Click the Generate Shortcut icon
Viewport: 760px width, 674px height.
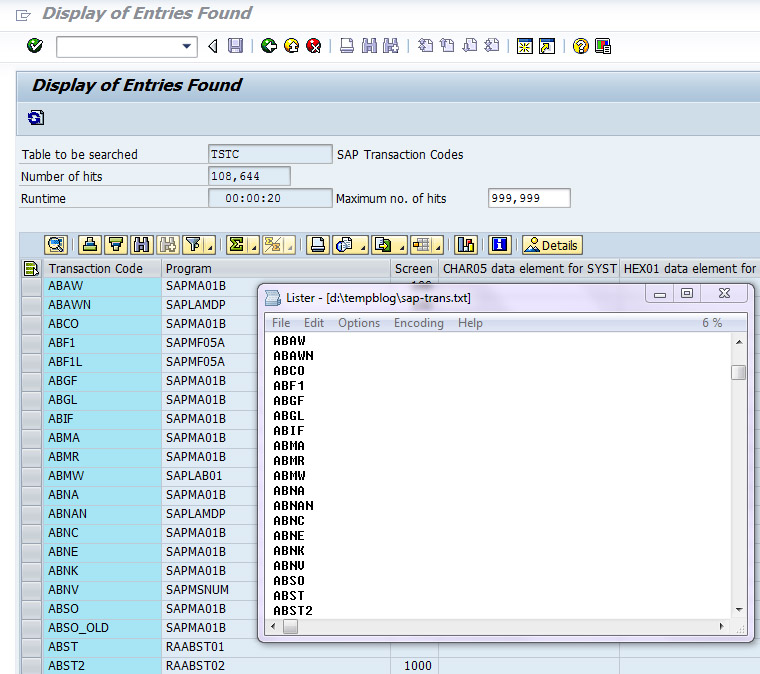[x=547, y=47]
